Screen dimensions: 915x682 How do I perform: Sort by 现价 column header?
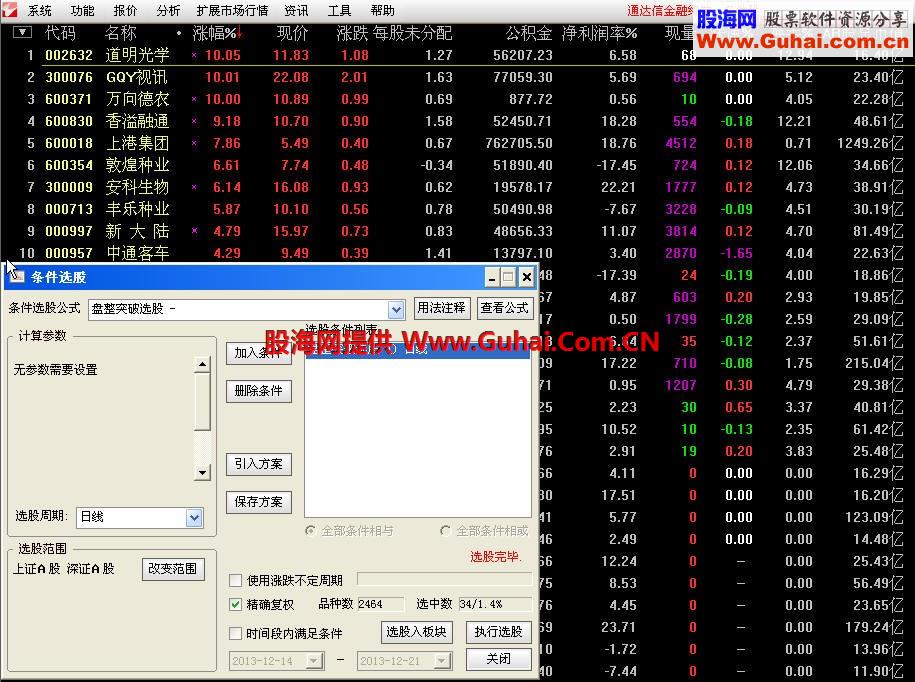point(292,34)
